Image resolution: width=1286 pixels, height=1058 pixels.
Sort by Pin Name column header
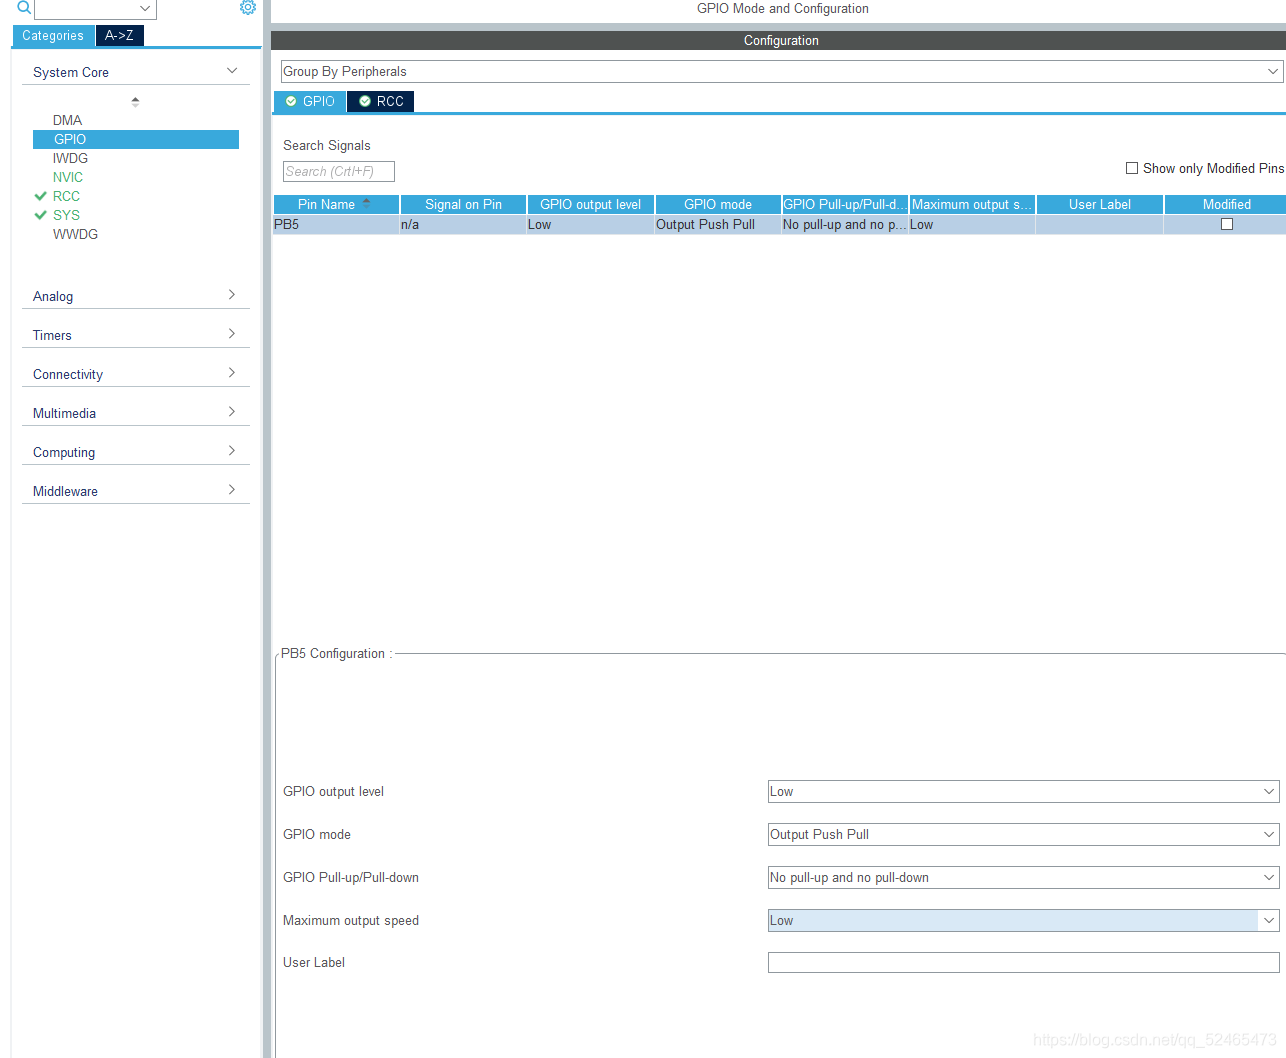click(x=336, y=204)
